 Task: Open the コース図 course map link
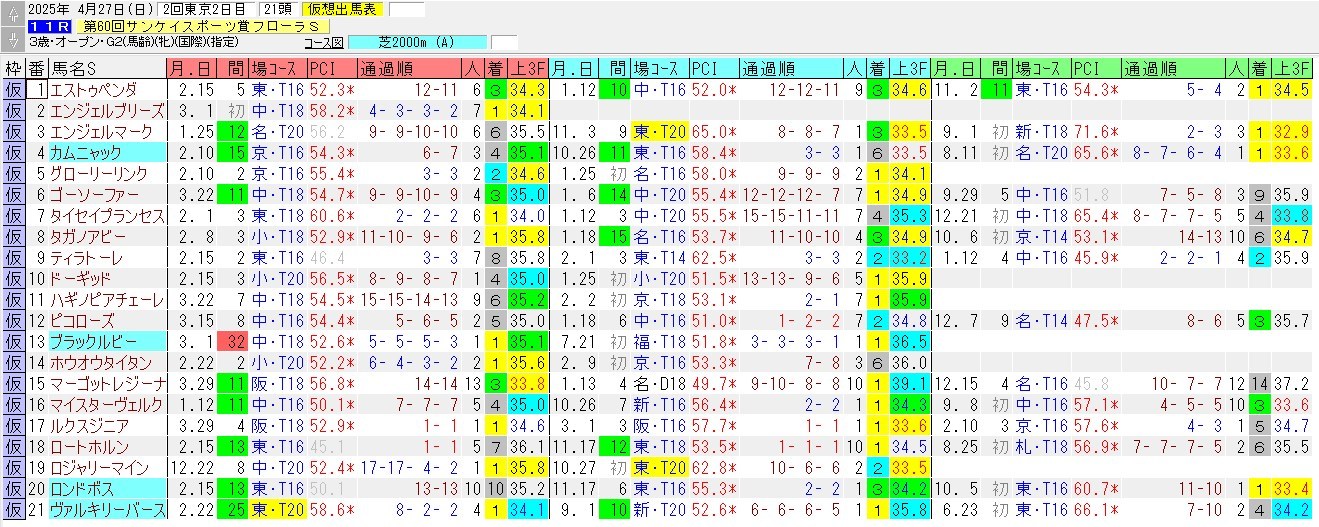pyautogui.click(x=323, y=43)
